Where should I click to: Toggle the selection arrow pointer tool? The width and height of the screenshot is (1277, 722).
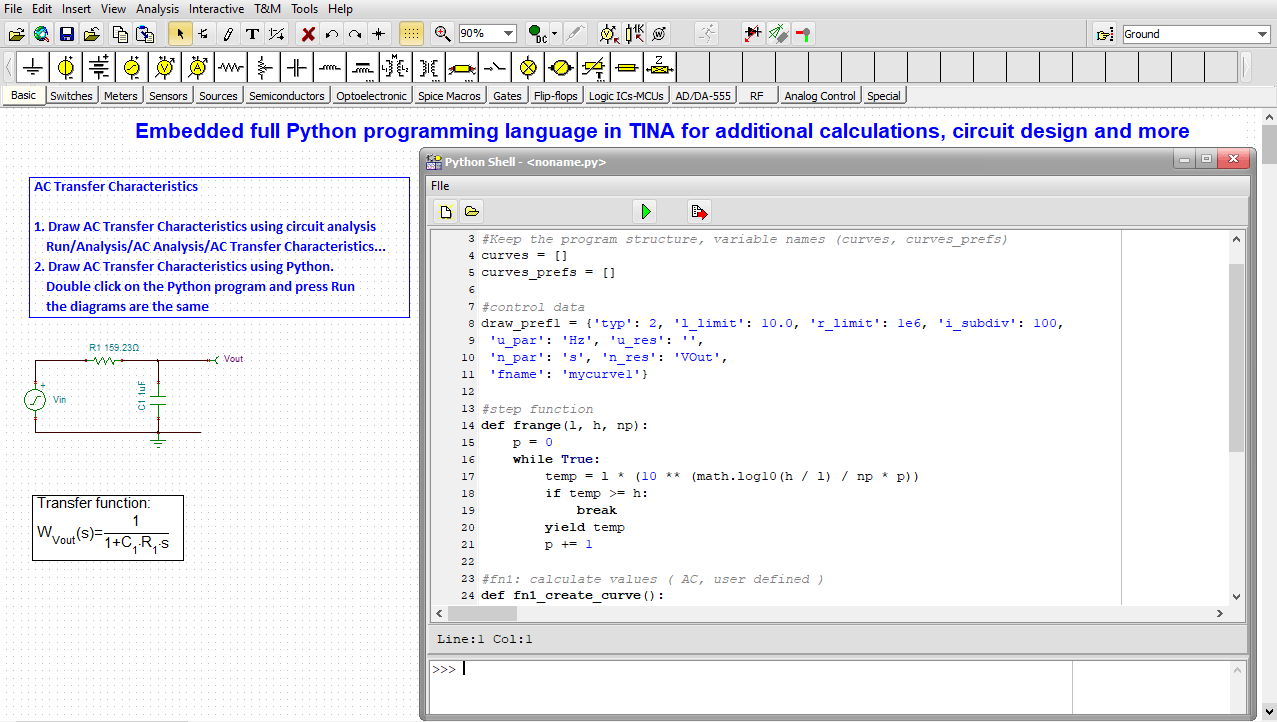click(180, 34)
